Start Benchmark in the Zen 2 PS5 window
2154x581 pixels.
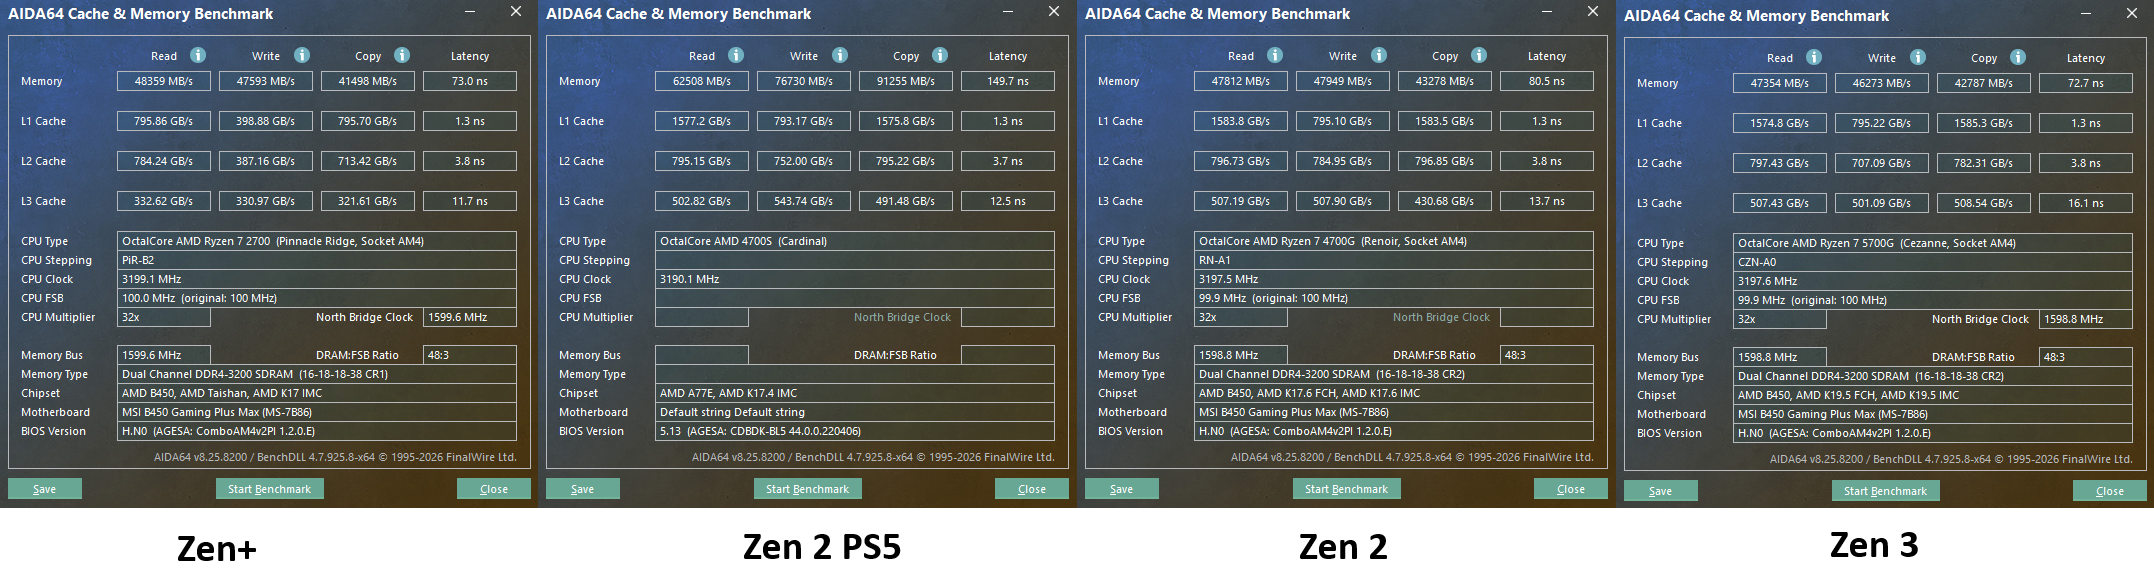[807, 489]
